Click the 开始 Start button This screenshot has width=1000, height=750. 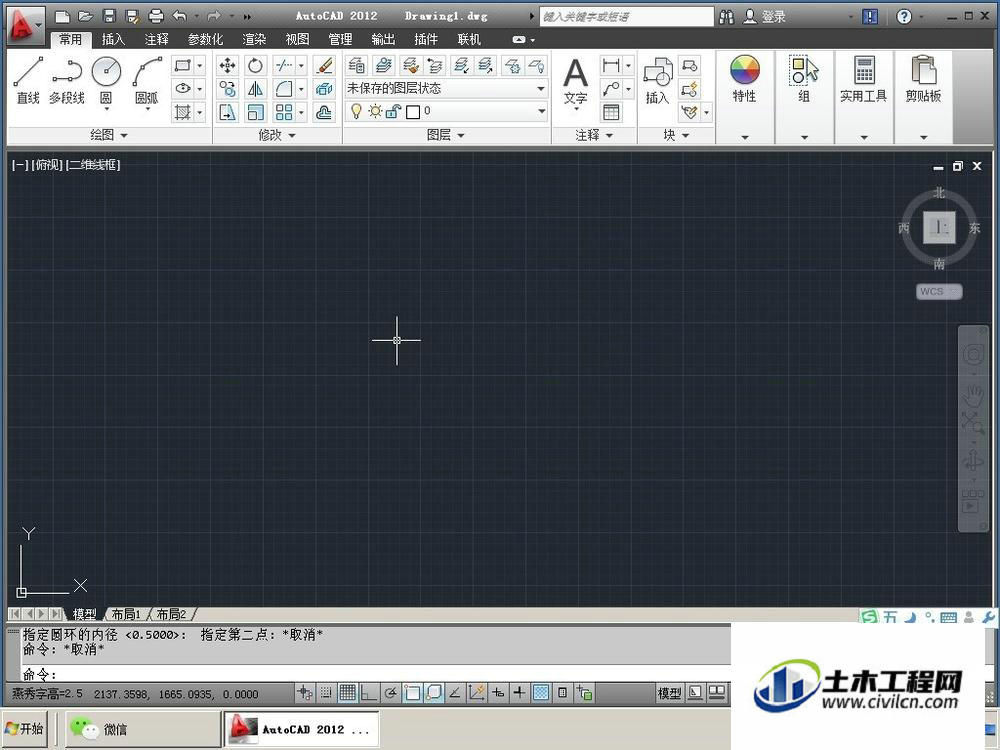24,728
